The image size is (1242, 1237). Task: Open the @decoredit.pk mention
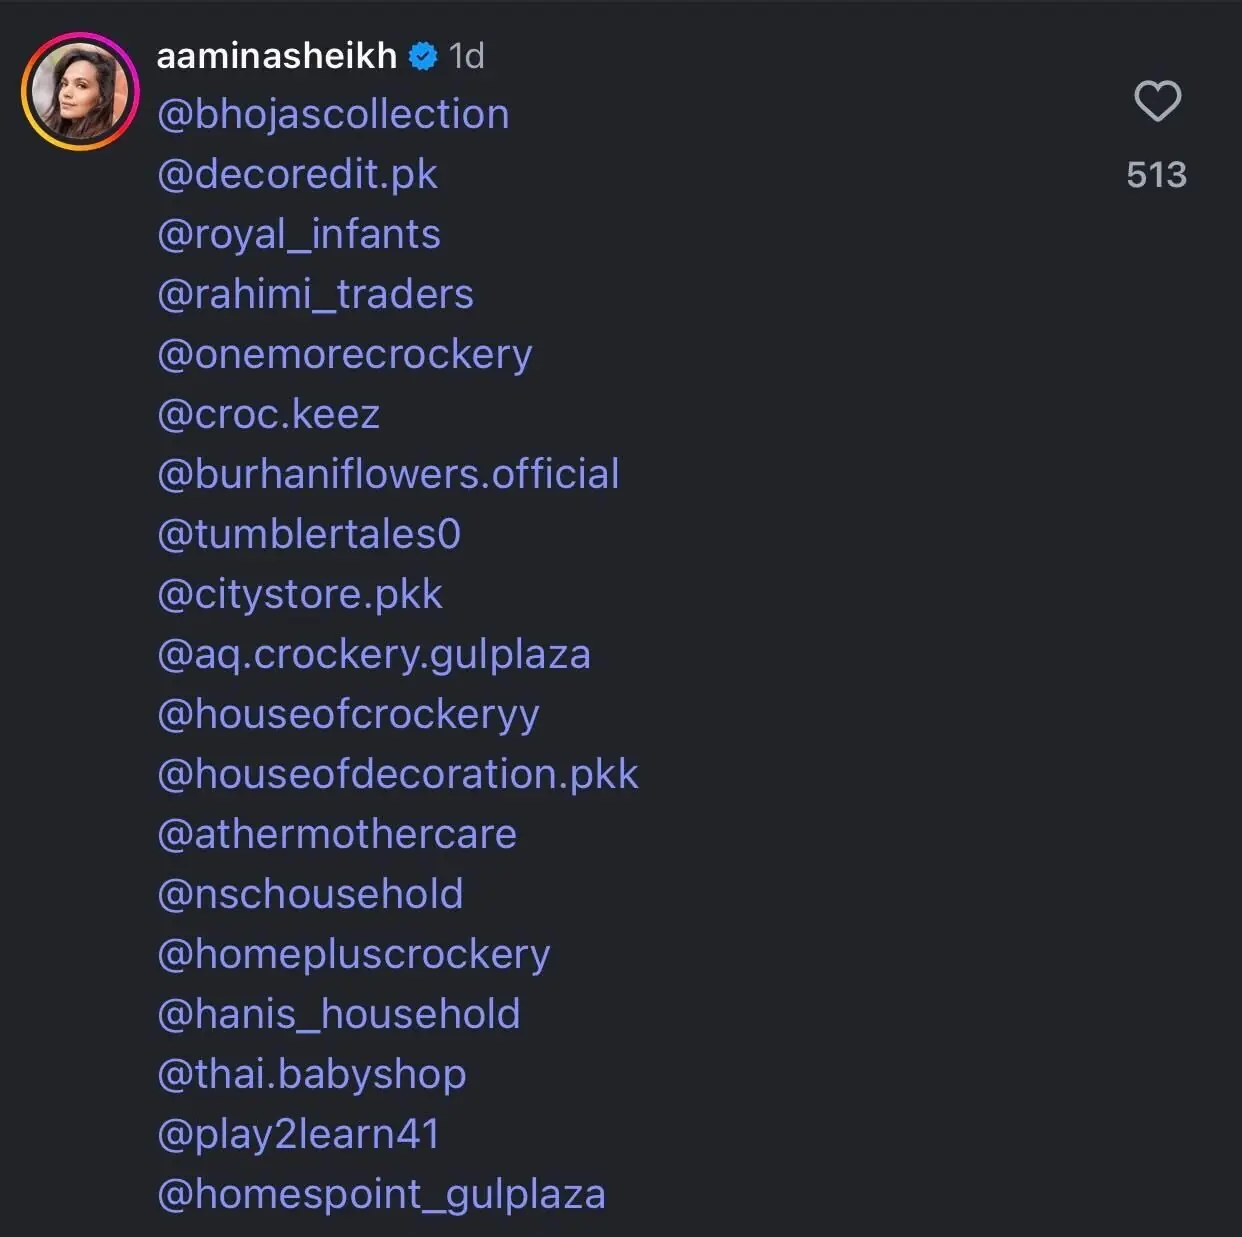[x=297, y=175]
